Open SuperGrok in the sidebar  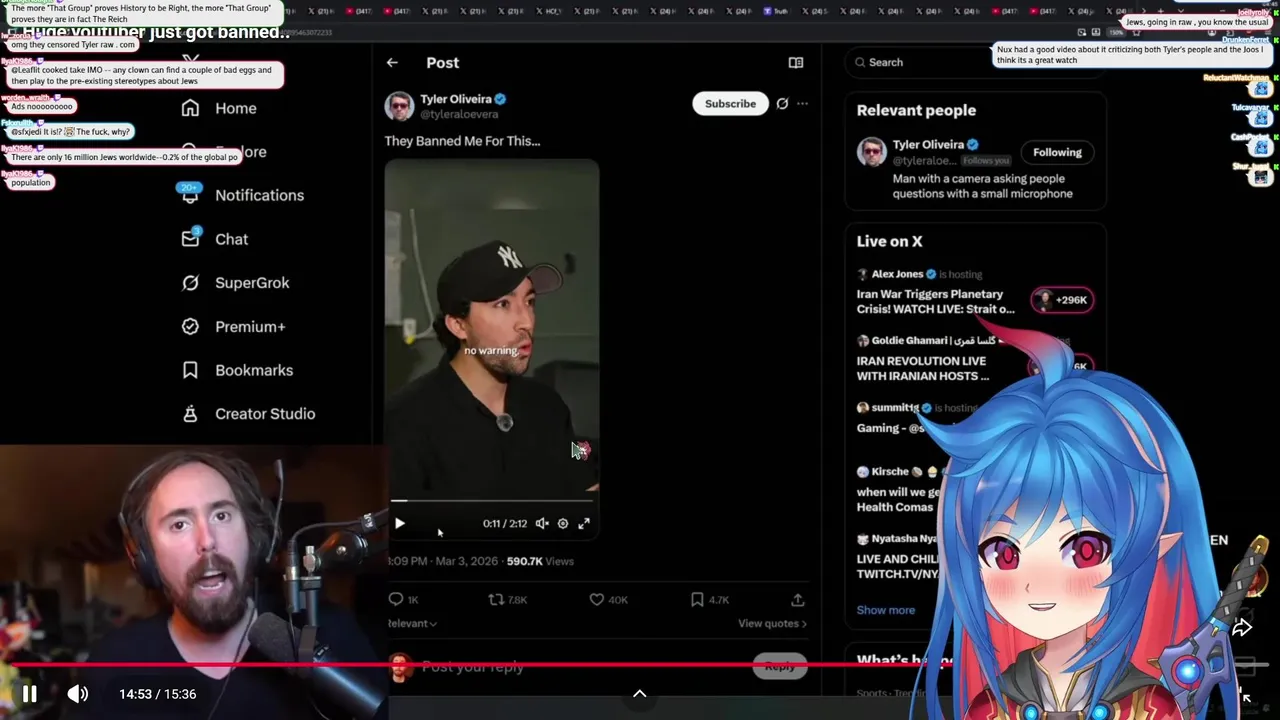click(235, 283)
